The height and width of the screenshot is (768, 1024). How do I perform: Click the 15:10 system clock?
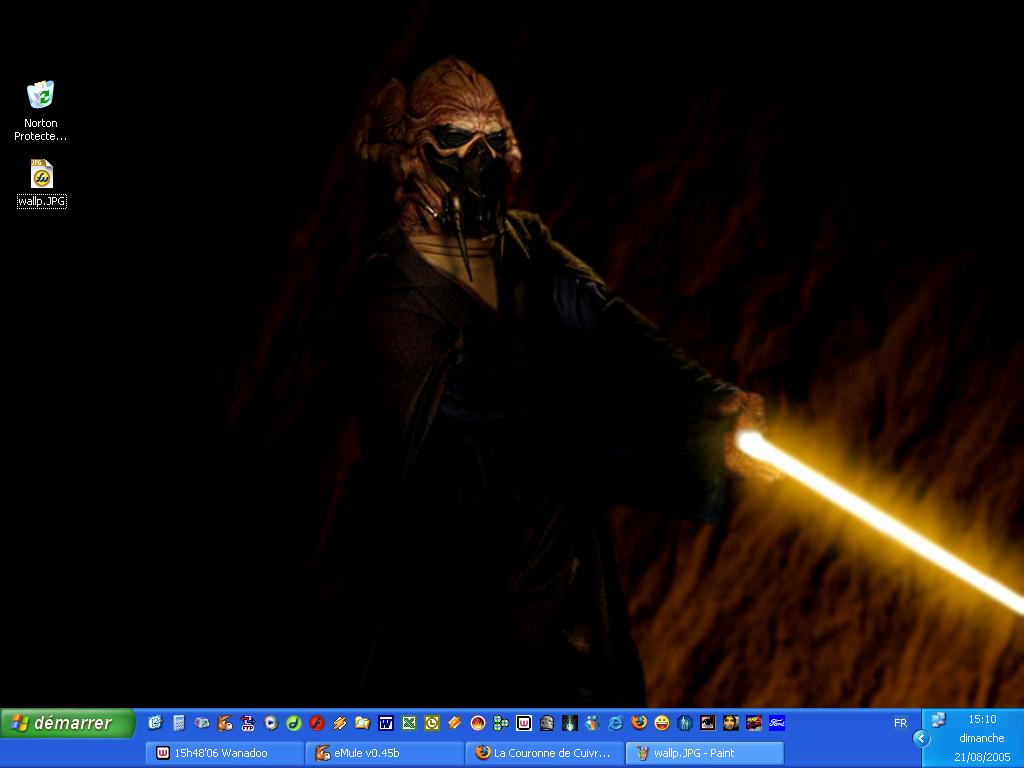(x=982, y=719)
